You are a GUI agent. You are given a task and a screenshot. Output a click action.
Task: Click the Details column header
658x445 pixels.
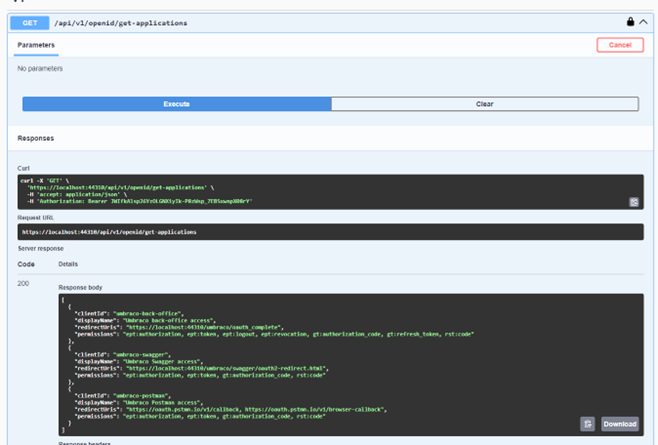68,264
